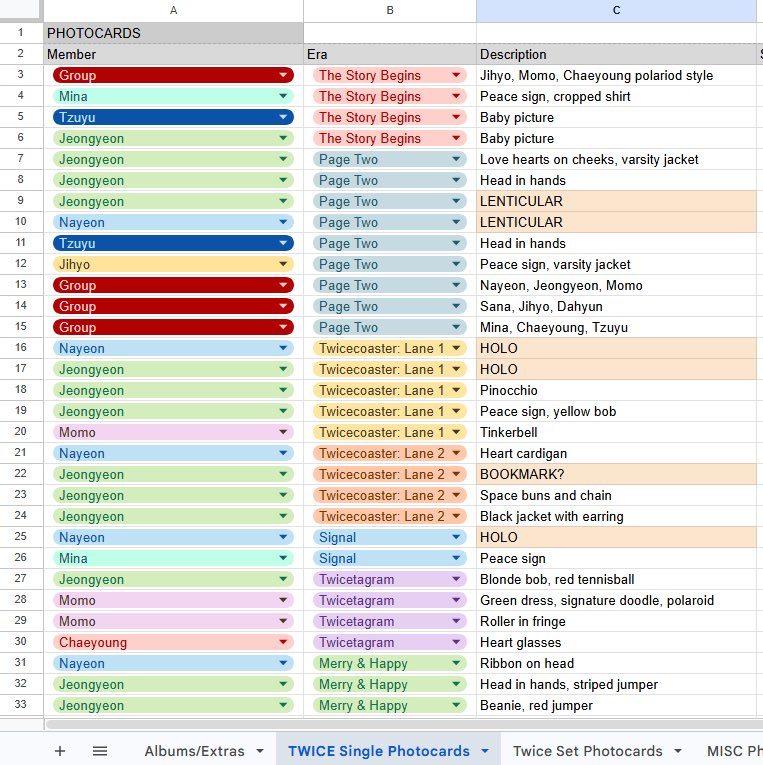Select row 1 header number
This screenshot has width=763, height=765.
(20, 33)
